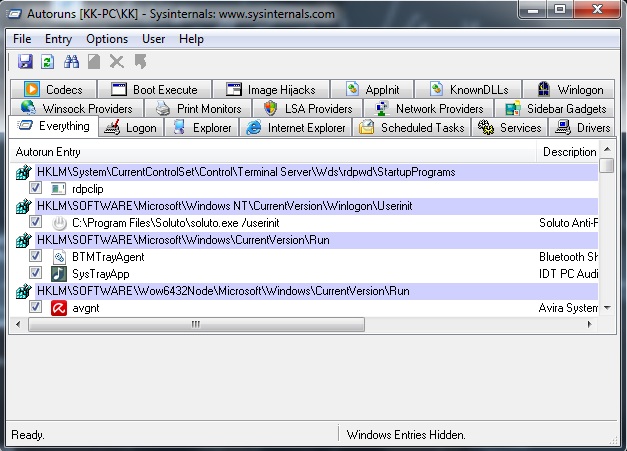Switch to the Scheduled Tasks tab
The image size is (627, 451).
click(x=411, y=128)
